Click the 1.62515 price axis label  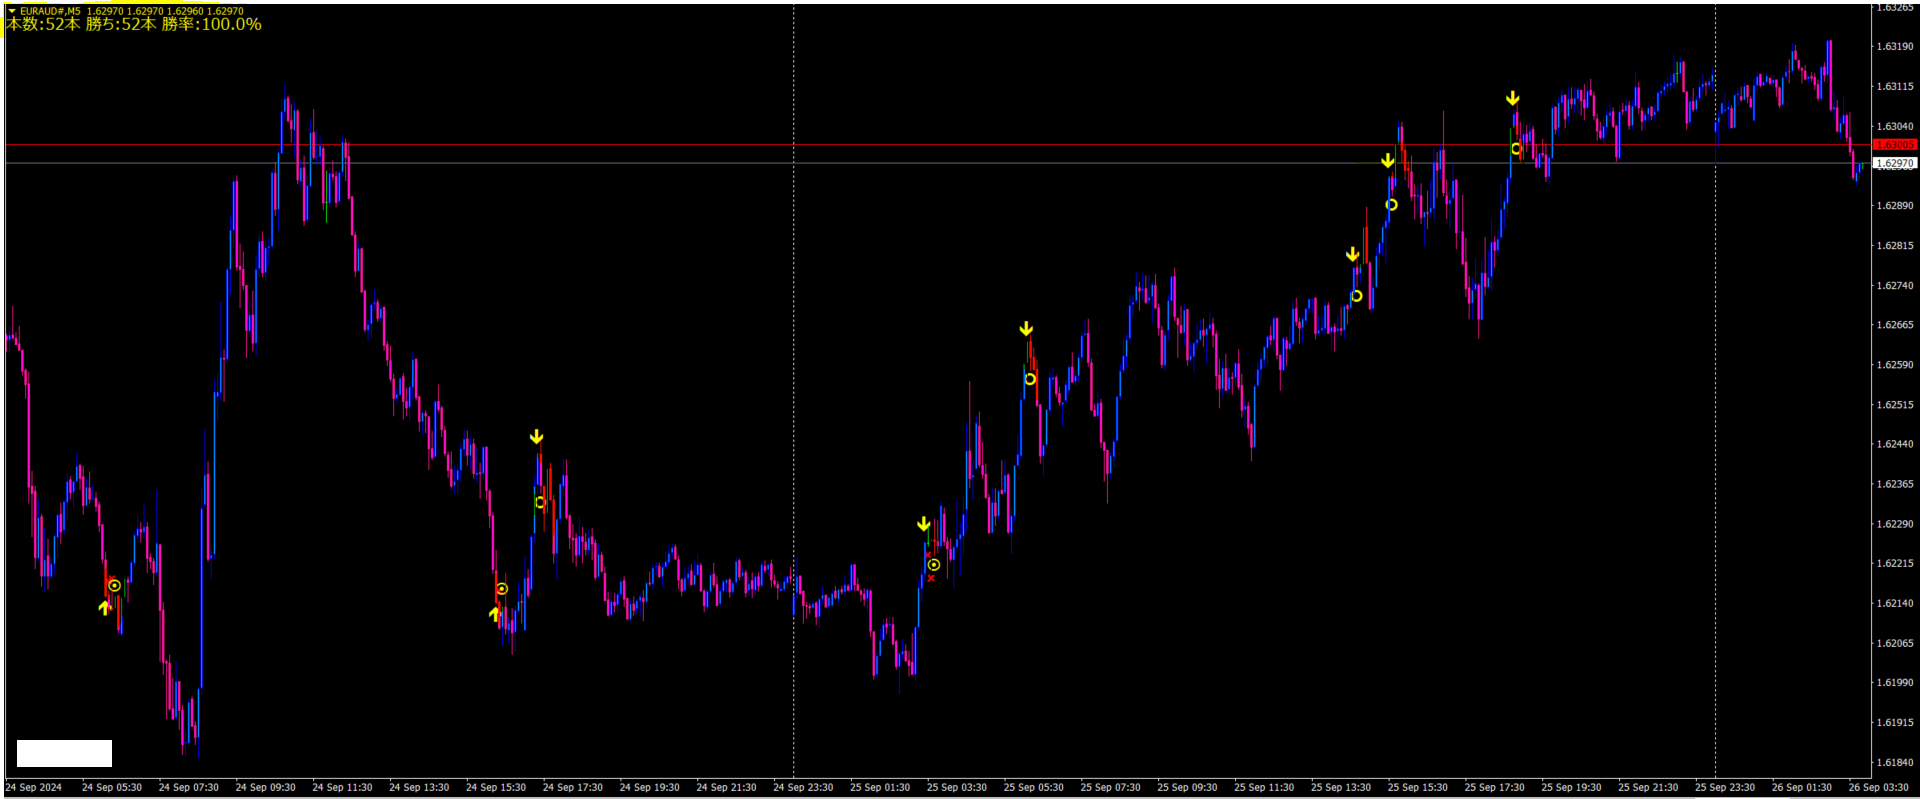coord(1895,405)
